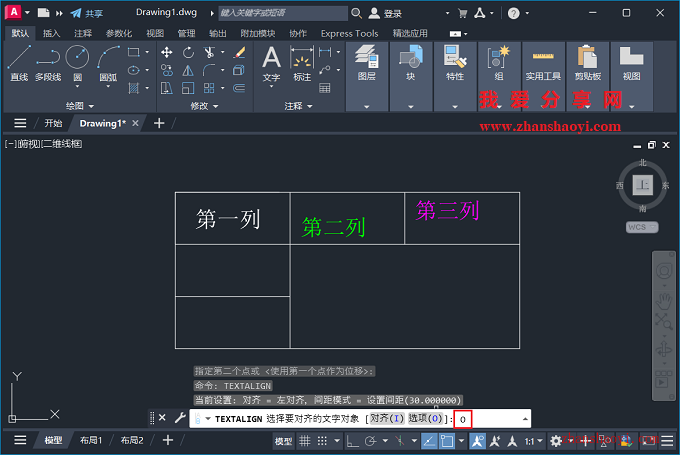Select the Circle (圆) tool

[77, 63]
